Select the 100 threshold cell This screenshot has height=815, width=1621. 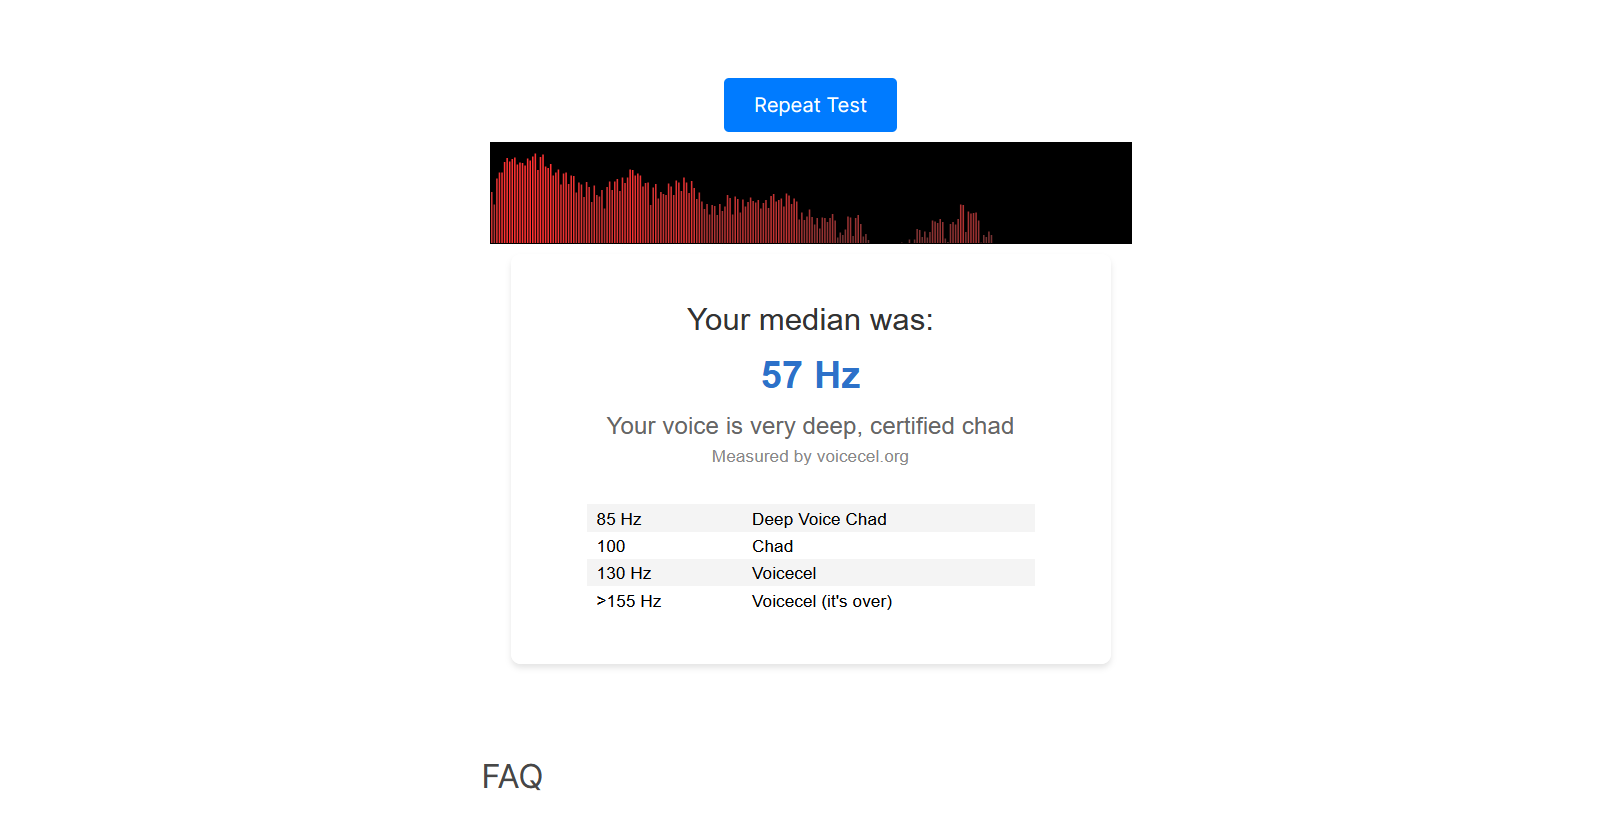[610, 546]
